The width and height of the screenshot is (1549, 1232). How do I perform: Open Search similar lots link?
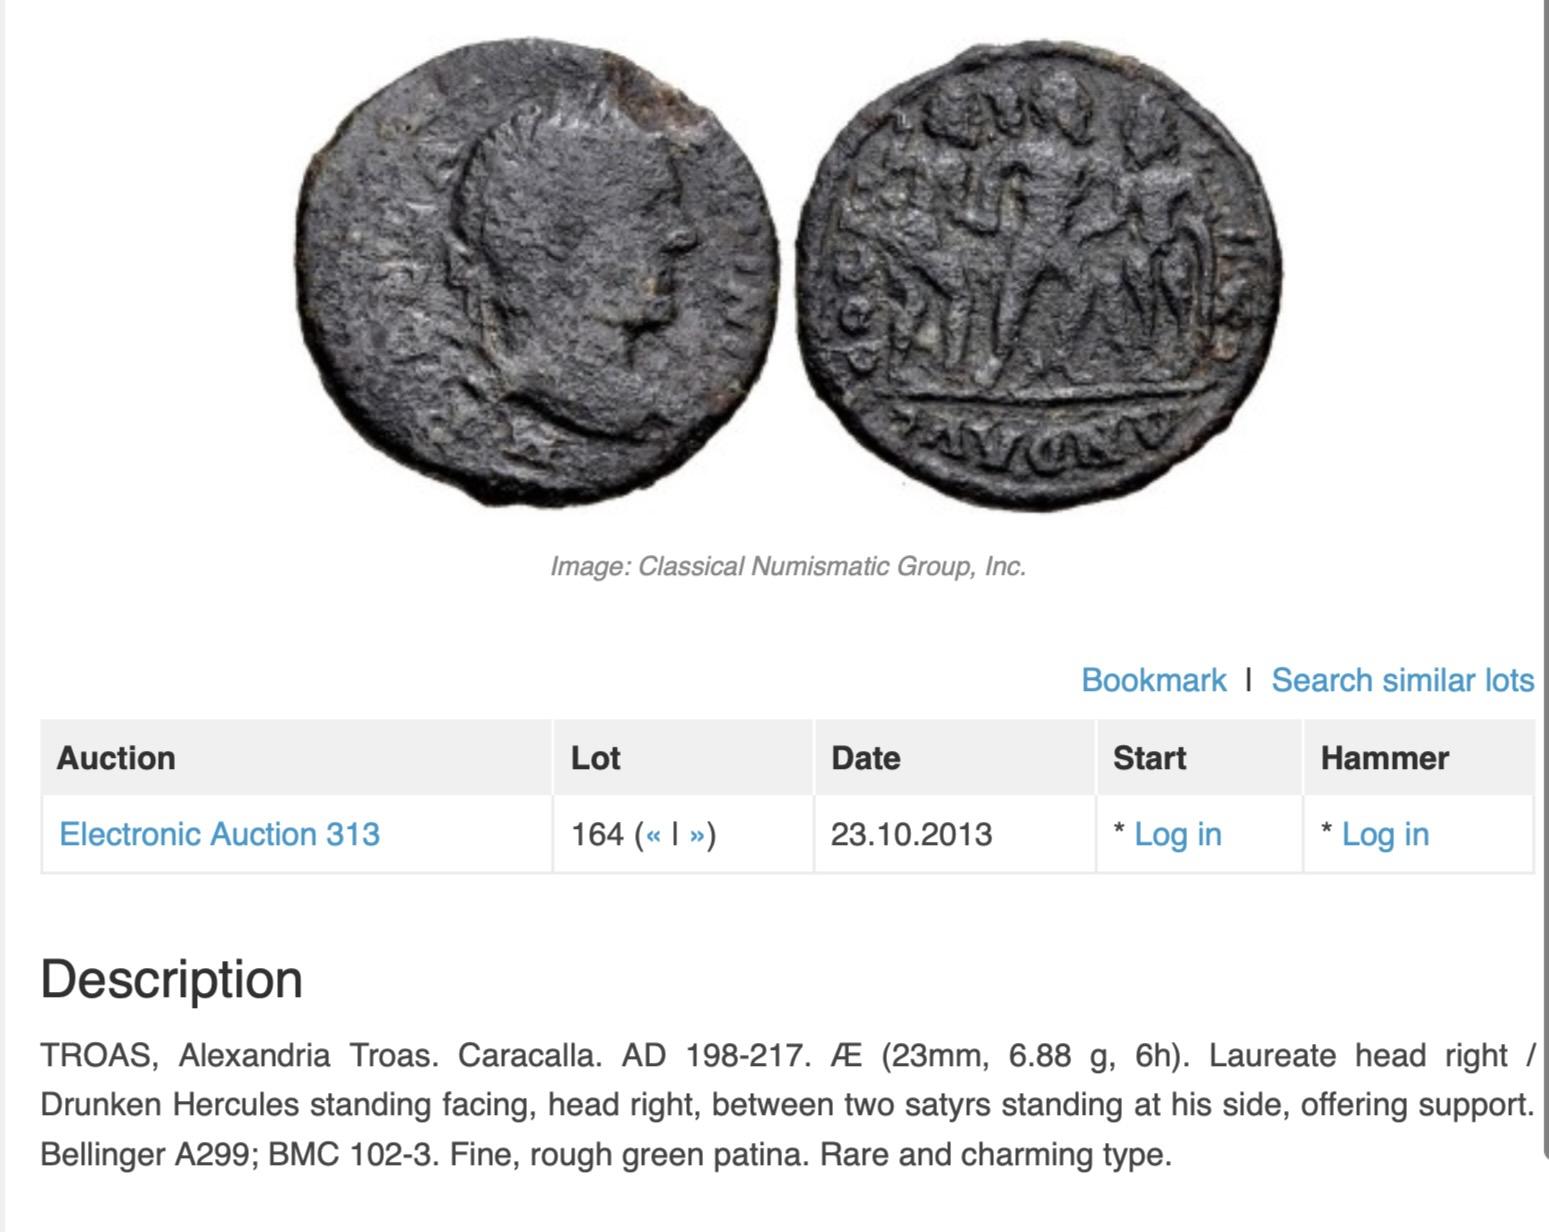pos(1402,680)
